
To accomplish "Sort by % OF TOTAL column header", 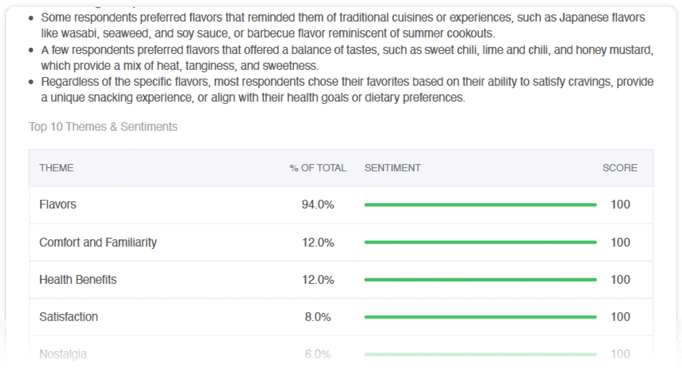I will coord(318,168).
